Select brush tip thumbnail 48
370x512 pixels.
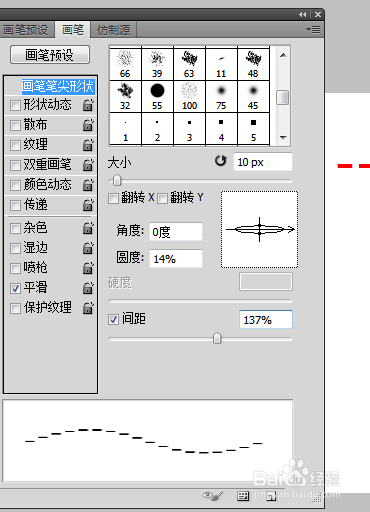click(x=253, y=64)
